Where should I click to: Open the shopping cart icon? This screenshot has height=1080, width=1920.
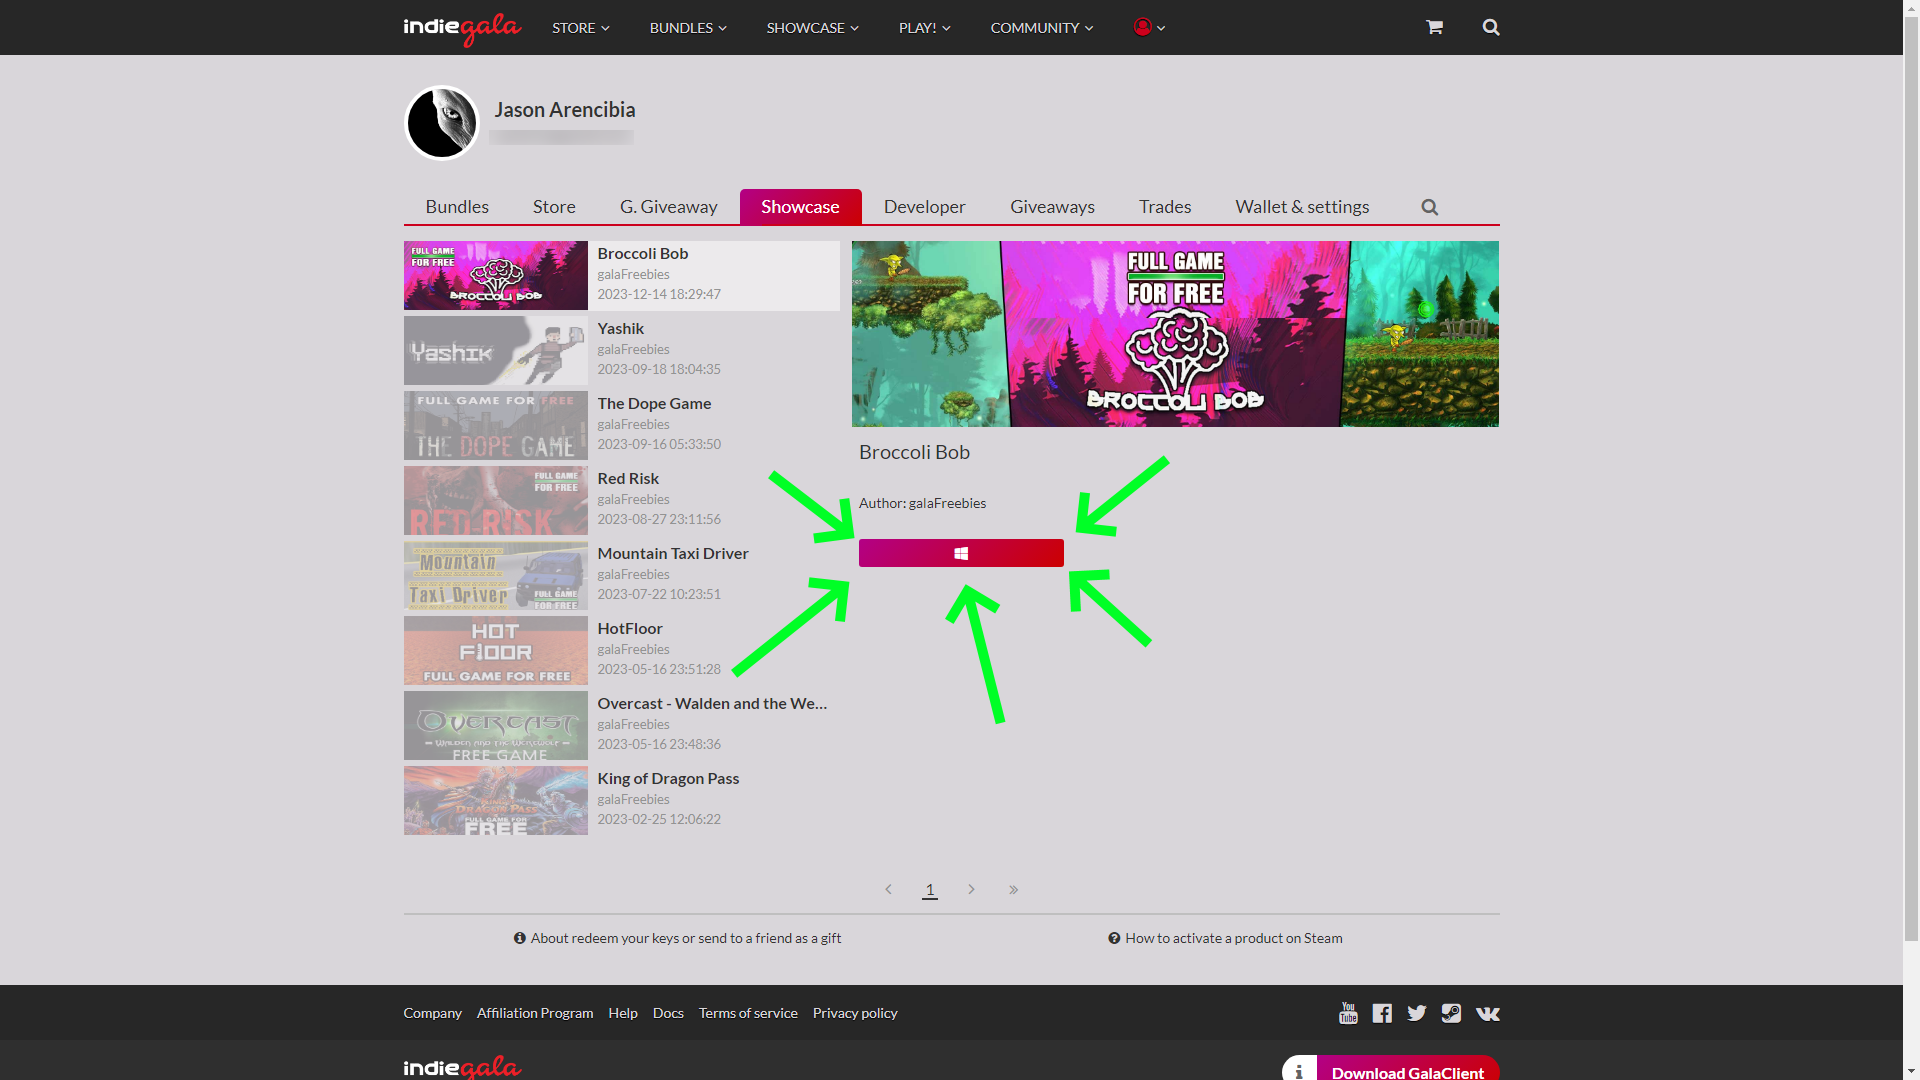coord(1434,27)
